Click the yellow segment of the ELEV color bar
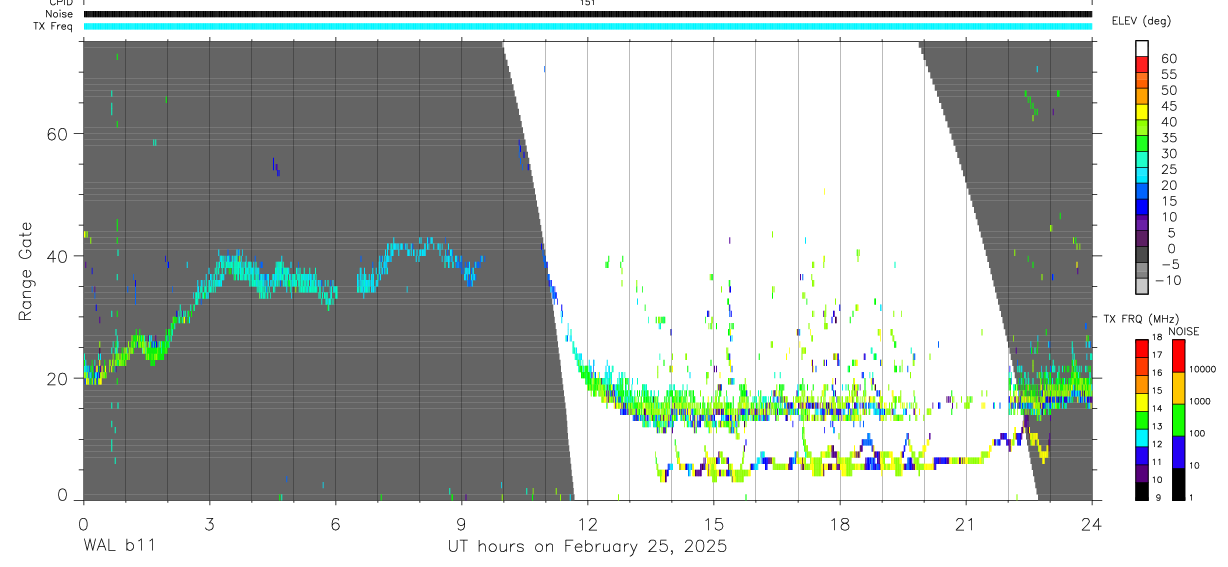Viewport: 1228px width, 567px height. click(1142, 113)
